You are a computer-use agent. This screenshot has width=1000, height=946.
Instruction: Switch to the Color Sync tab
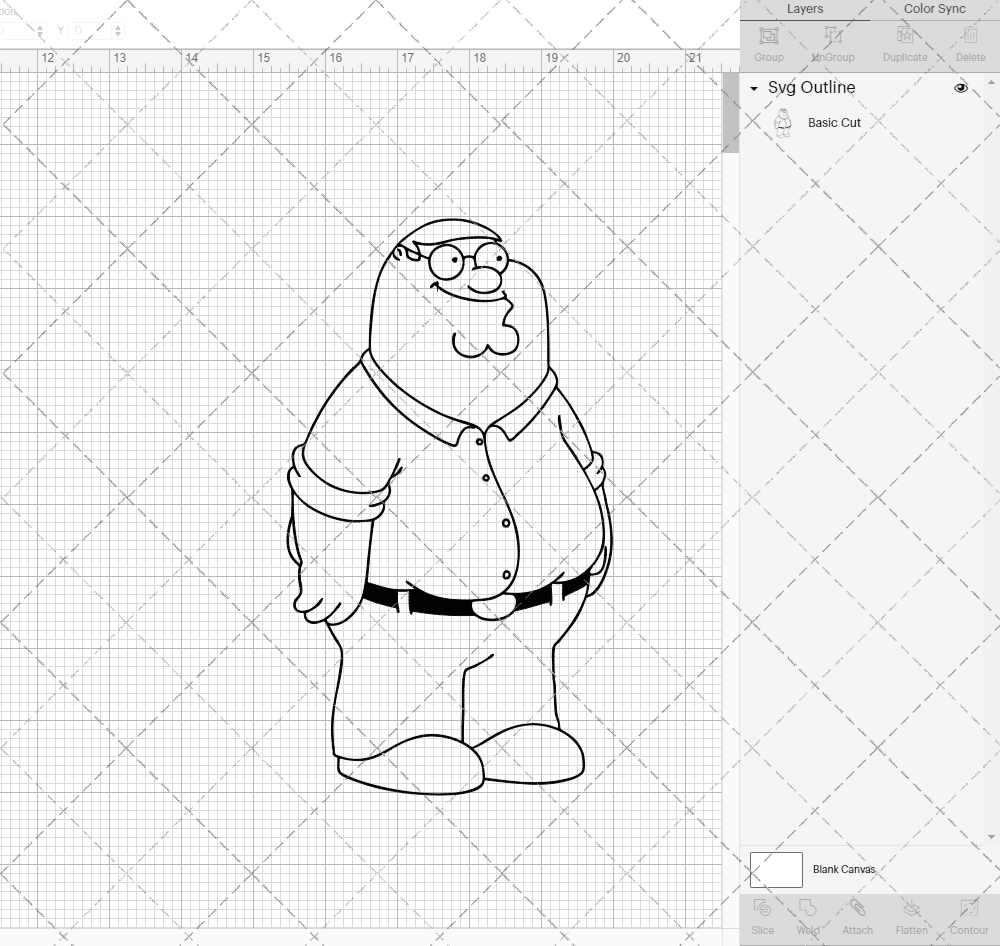click(934, 9)
